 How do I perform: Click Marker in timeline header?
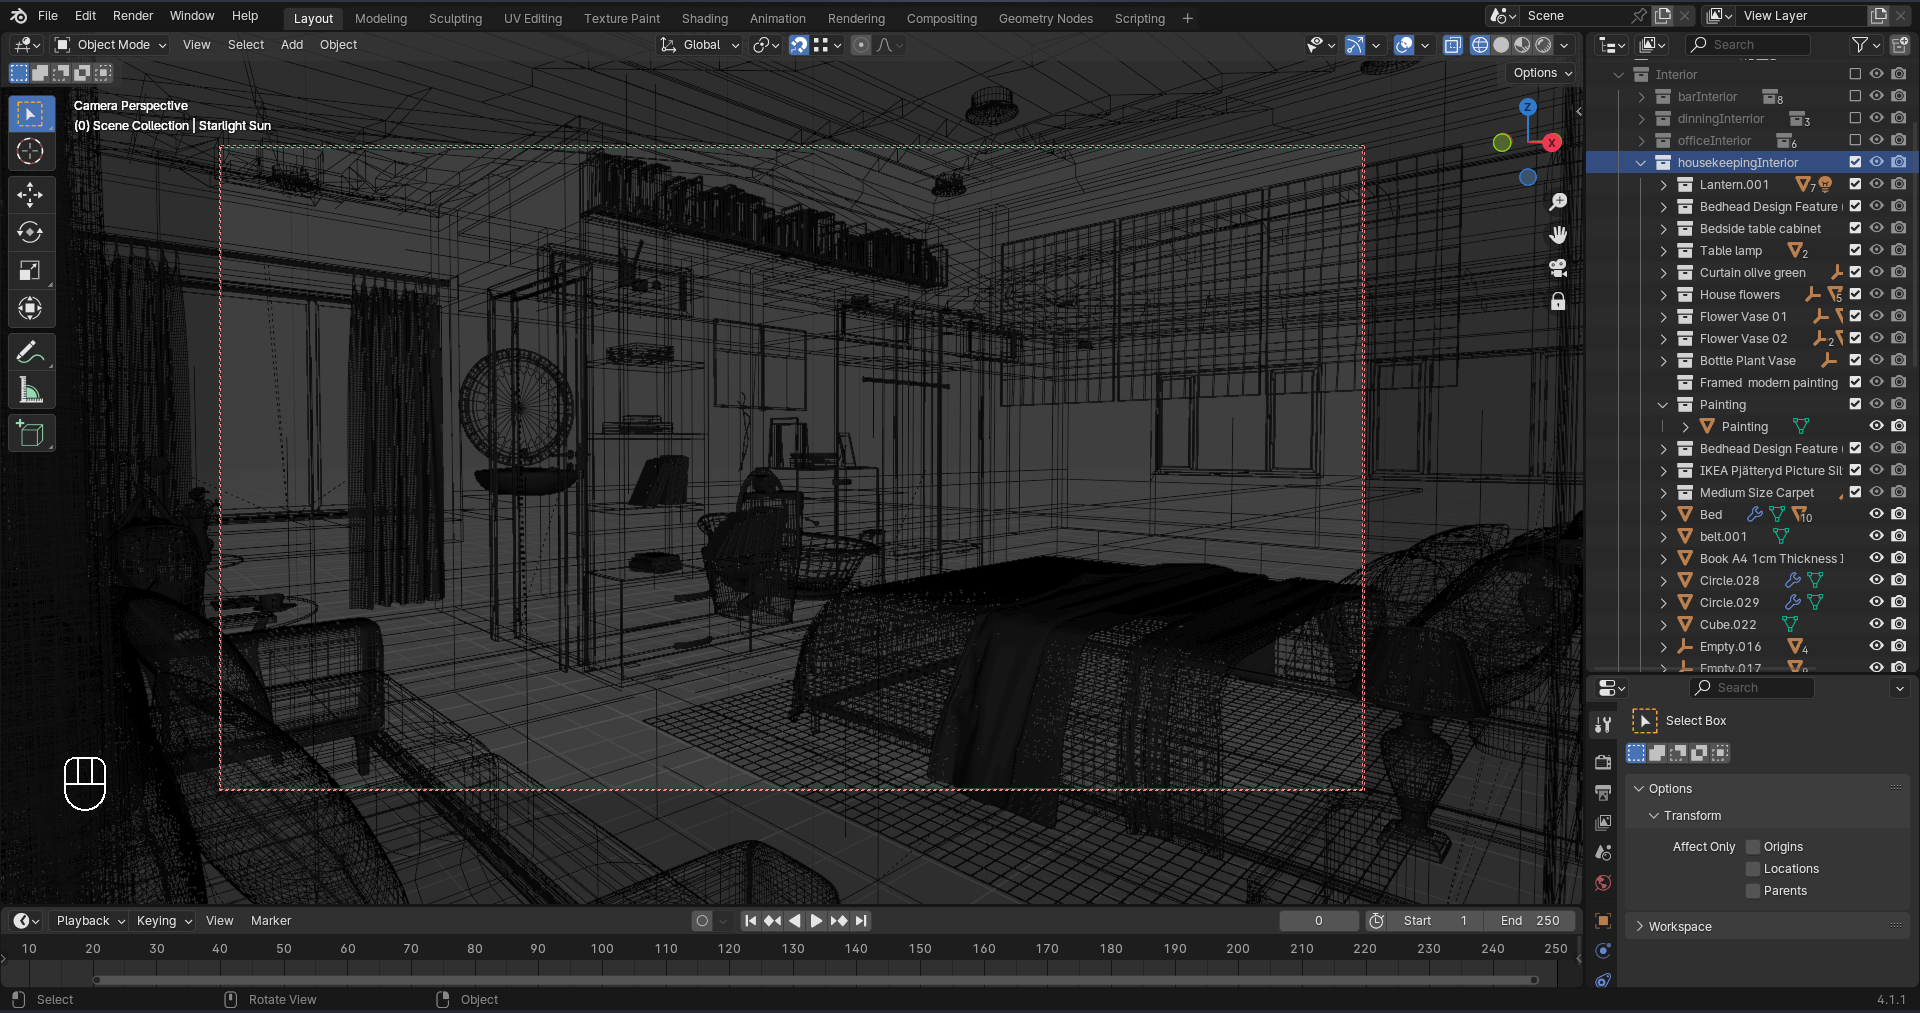click(x=271, y=921)
